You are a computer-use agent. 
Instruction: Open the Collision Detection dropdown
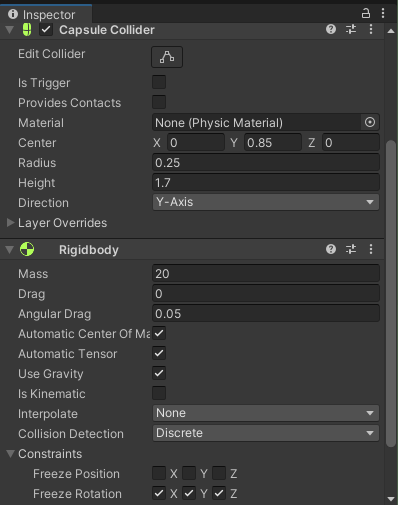[266, 433]
